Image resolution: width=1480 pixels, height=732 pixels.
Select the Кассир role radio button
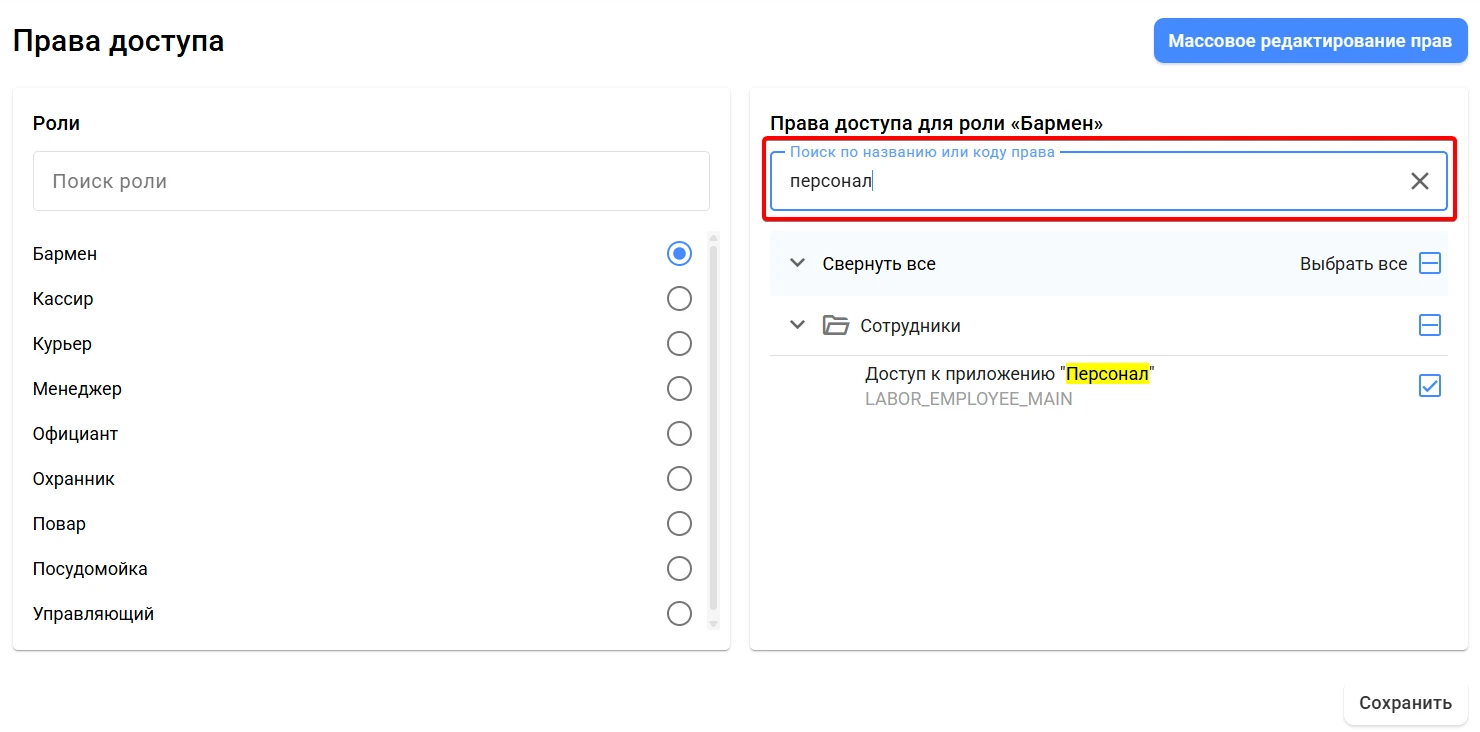679,299
